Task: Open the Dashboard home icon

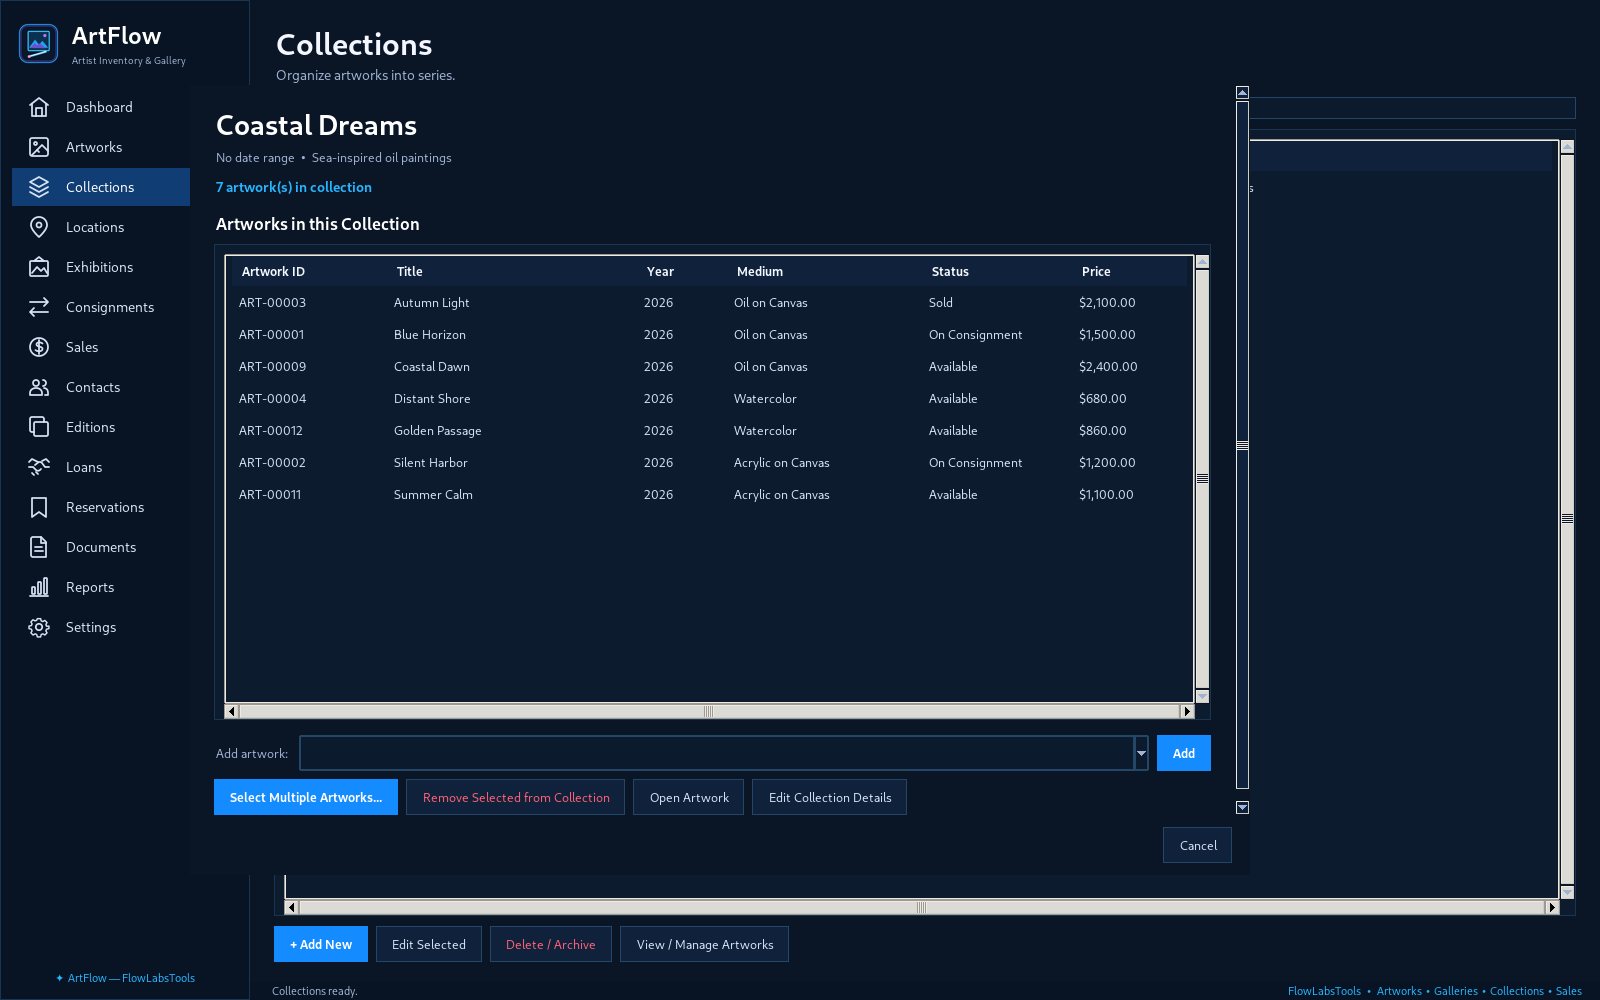Action: (39, 107)
